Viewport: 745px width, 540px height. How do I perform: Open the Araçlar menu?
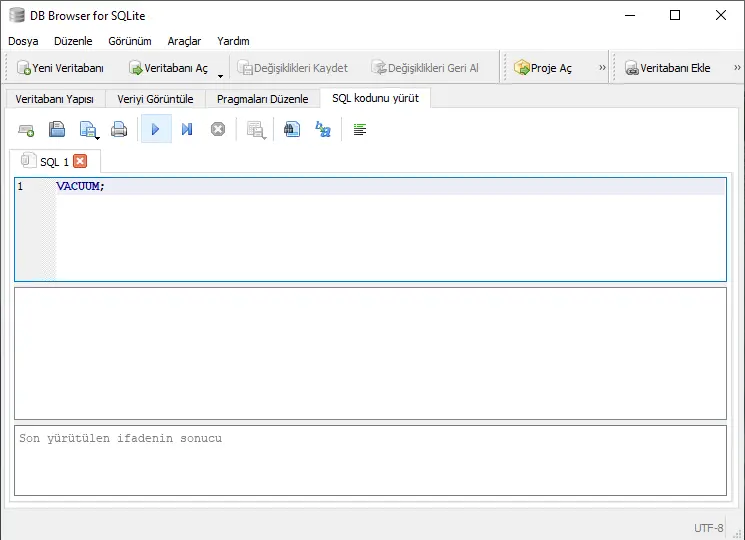[x=184, y=41]
